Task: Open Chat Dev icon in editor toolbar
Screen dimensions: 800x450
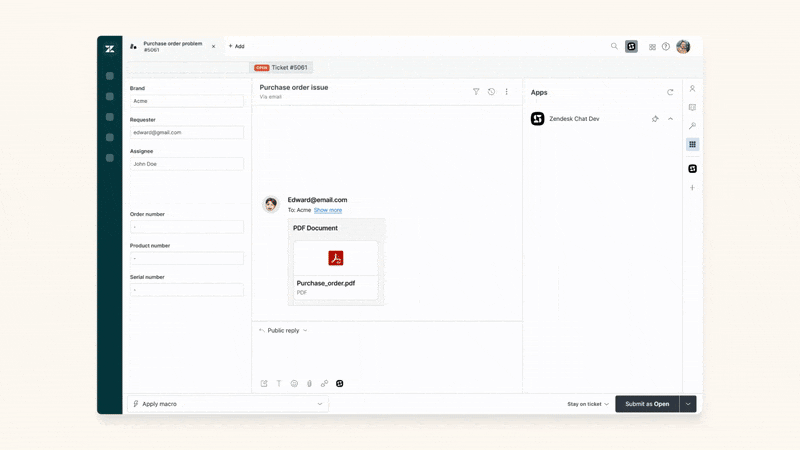Action: click(x=339, y=384)
